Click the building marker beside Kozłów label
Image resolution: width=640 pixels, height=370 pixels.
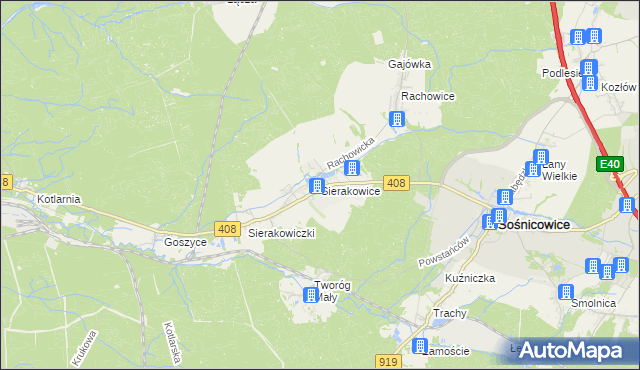(x=590, y=83)
